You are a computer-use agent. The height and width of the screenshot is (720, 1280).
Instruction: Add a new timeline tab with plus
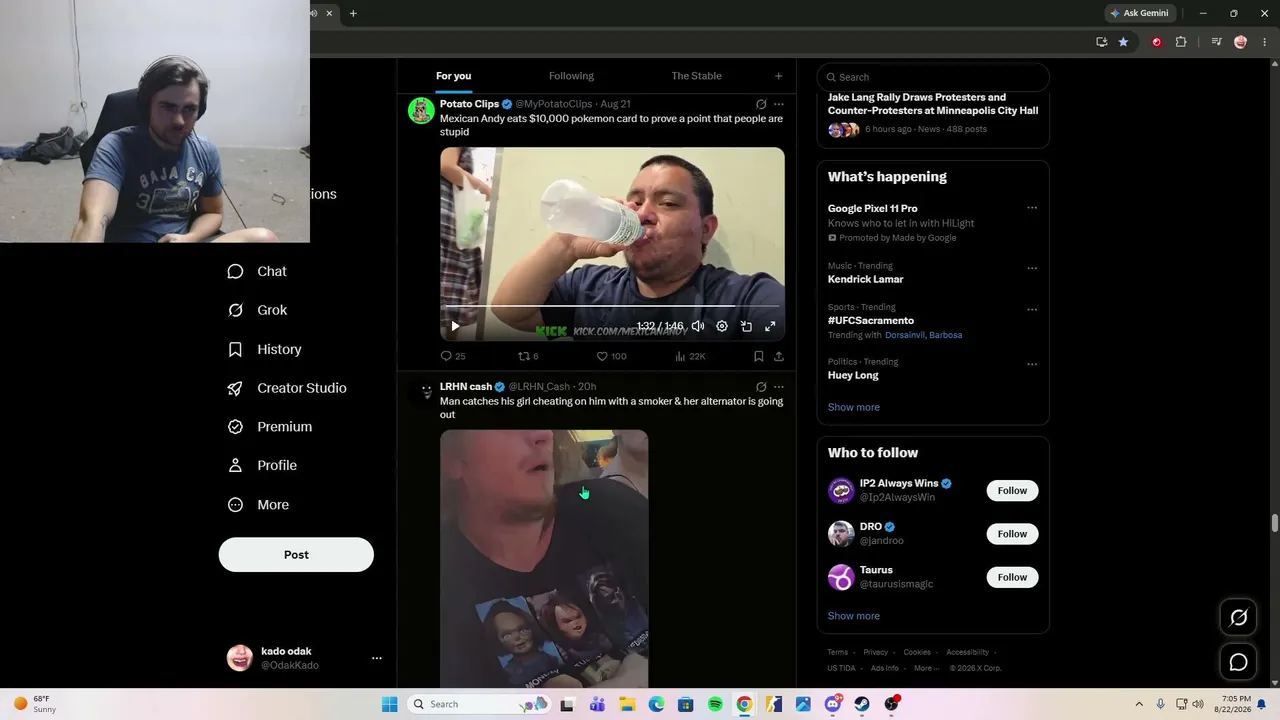(x=778, y=76)
